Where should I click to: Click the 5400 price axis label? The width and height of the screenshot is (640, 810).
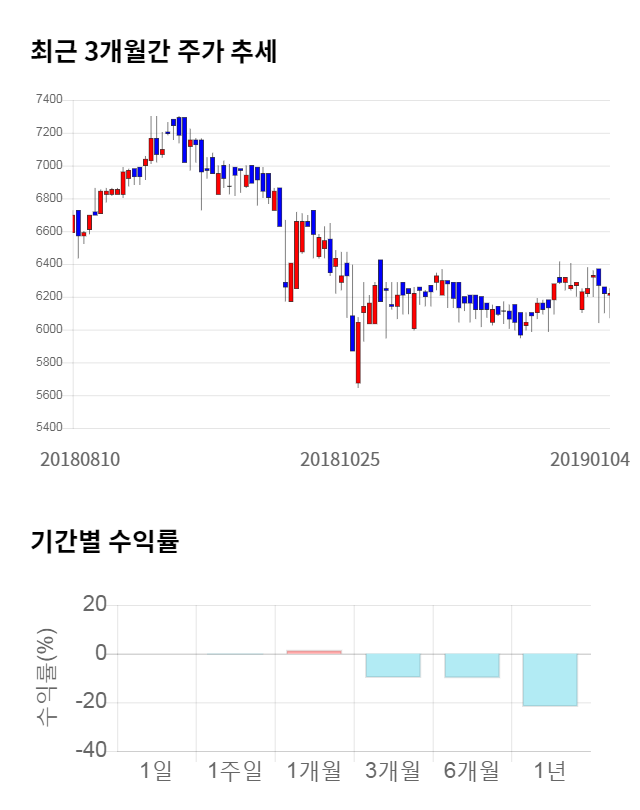coord(48,428)
